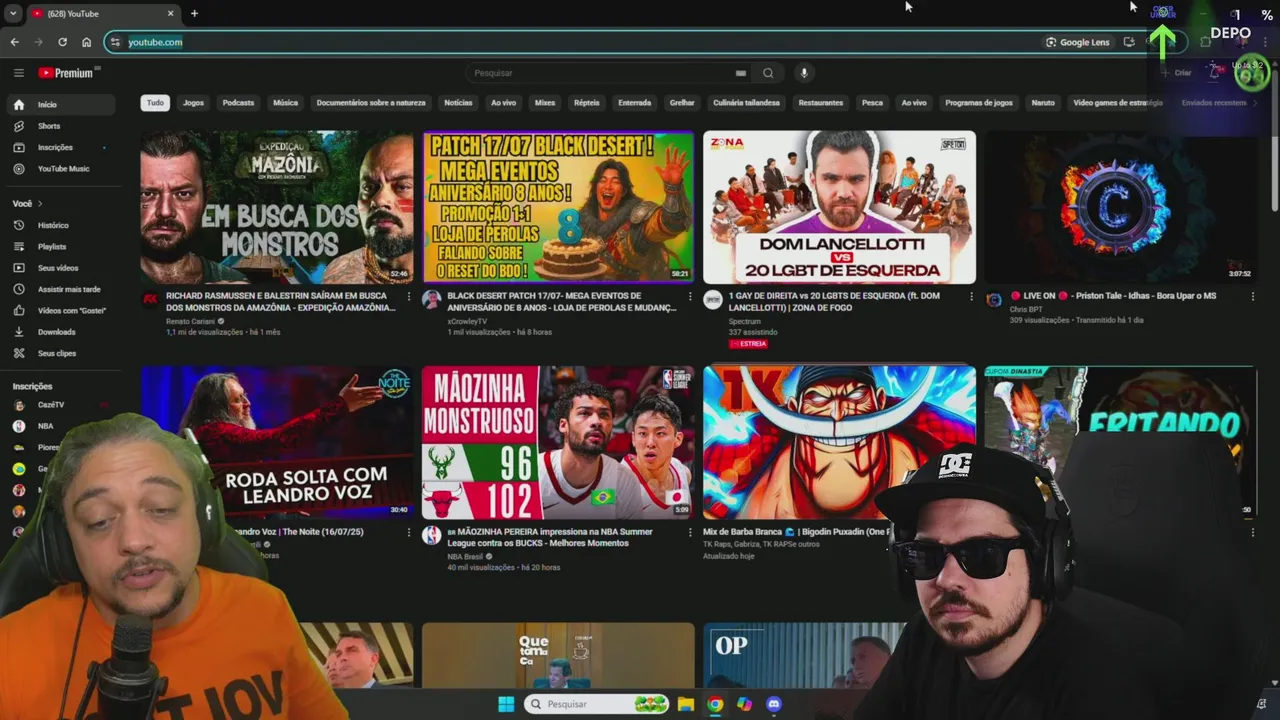This screenshot has width=1280, height=720.
Task: Click the browser home button
Action: point(87,42)
